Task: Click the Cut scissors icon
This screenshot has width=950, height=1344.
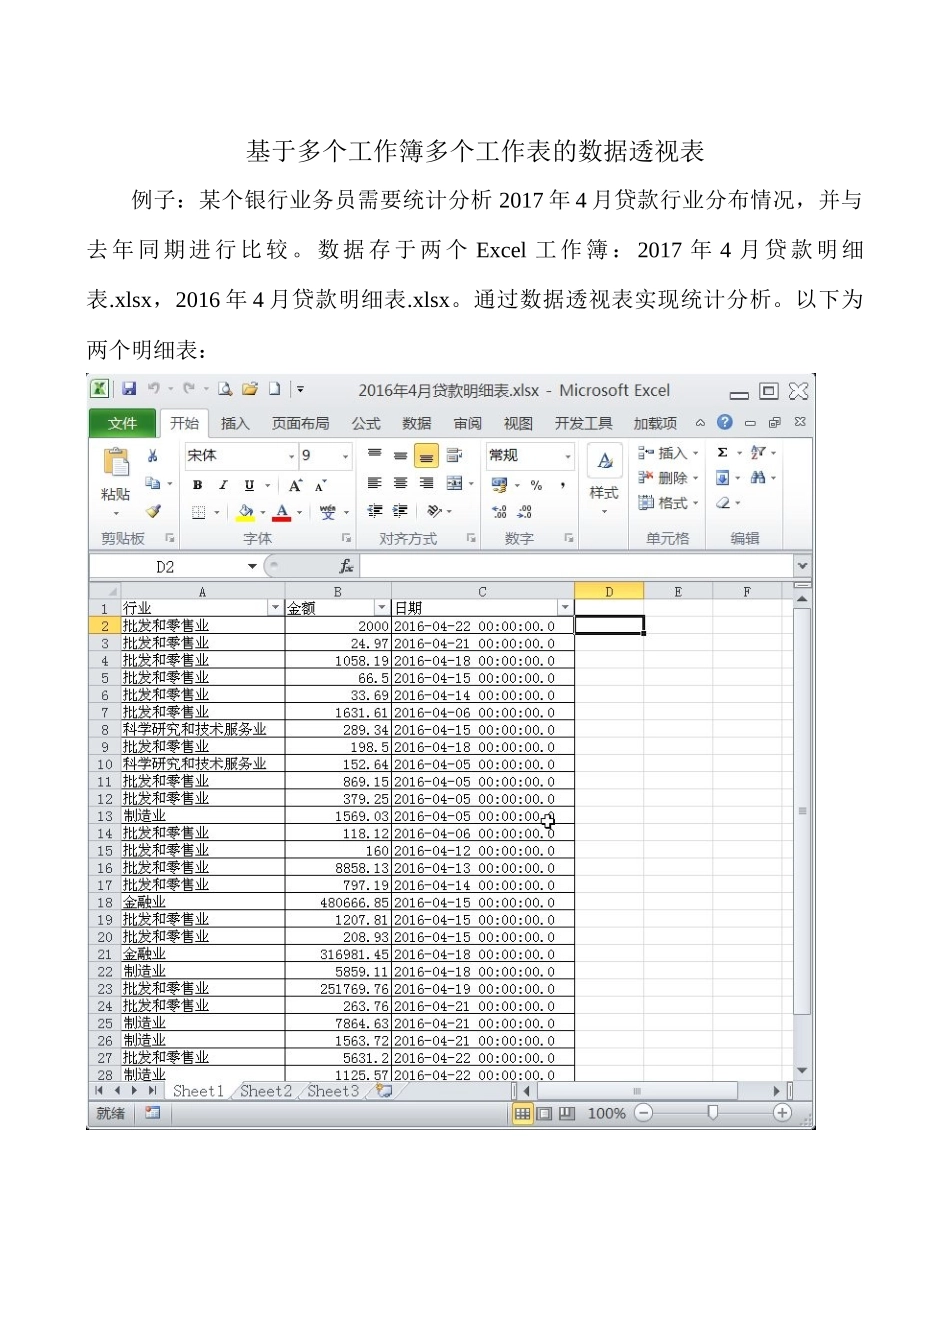Action: pos(153,455)
